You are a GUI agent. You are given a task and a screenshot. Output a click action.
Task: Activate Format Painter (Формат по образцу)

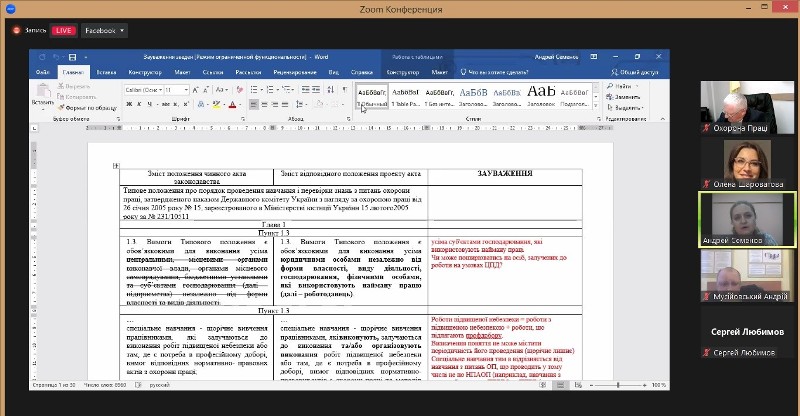[x=87, y=108]
